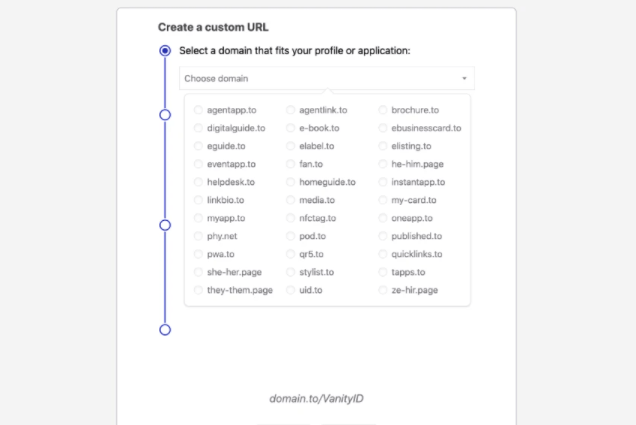Viewport: 636px width, 425px height.
Task: Select brochure.to as the domain
Action: (x=383, y=110)
